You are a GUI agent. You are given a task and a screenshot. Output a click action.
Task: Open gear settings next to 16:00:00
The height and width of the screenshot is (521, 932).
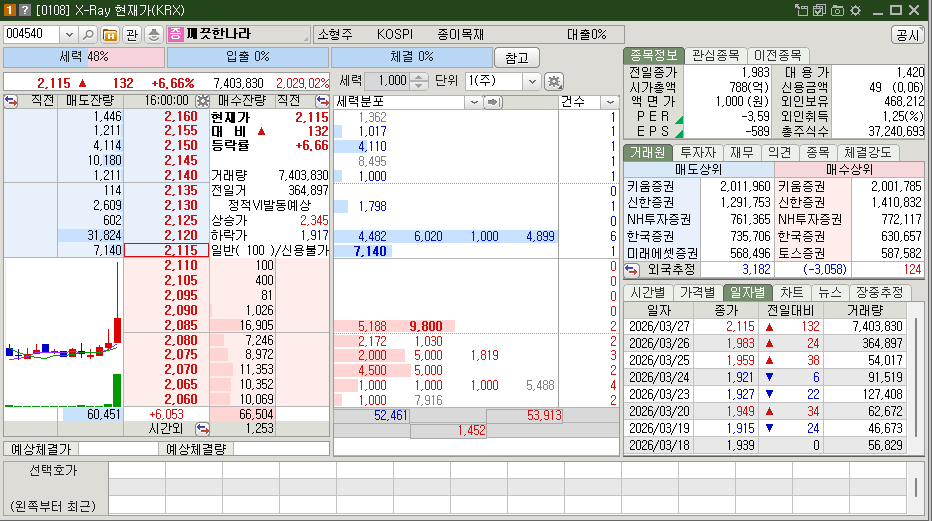202,101
